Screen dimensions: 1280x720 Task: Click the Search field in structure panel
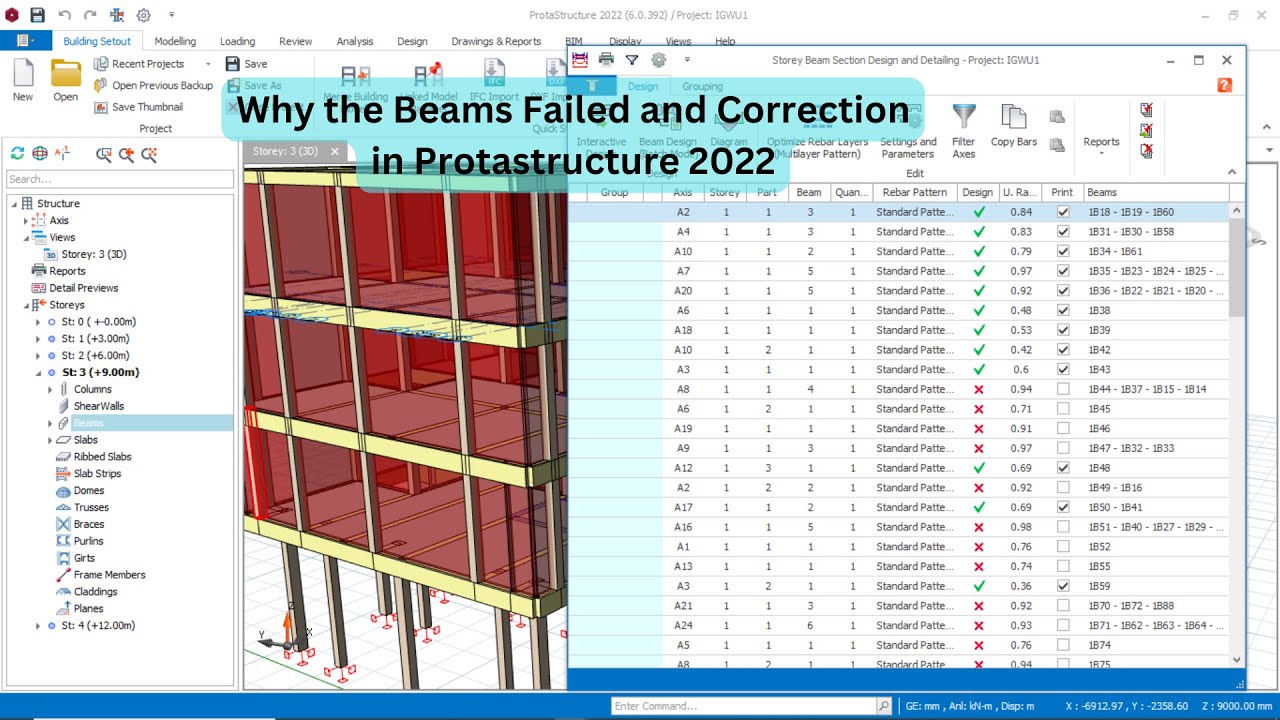click(x=120, y=179)
